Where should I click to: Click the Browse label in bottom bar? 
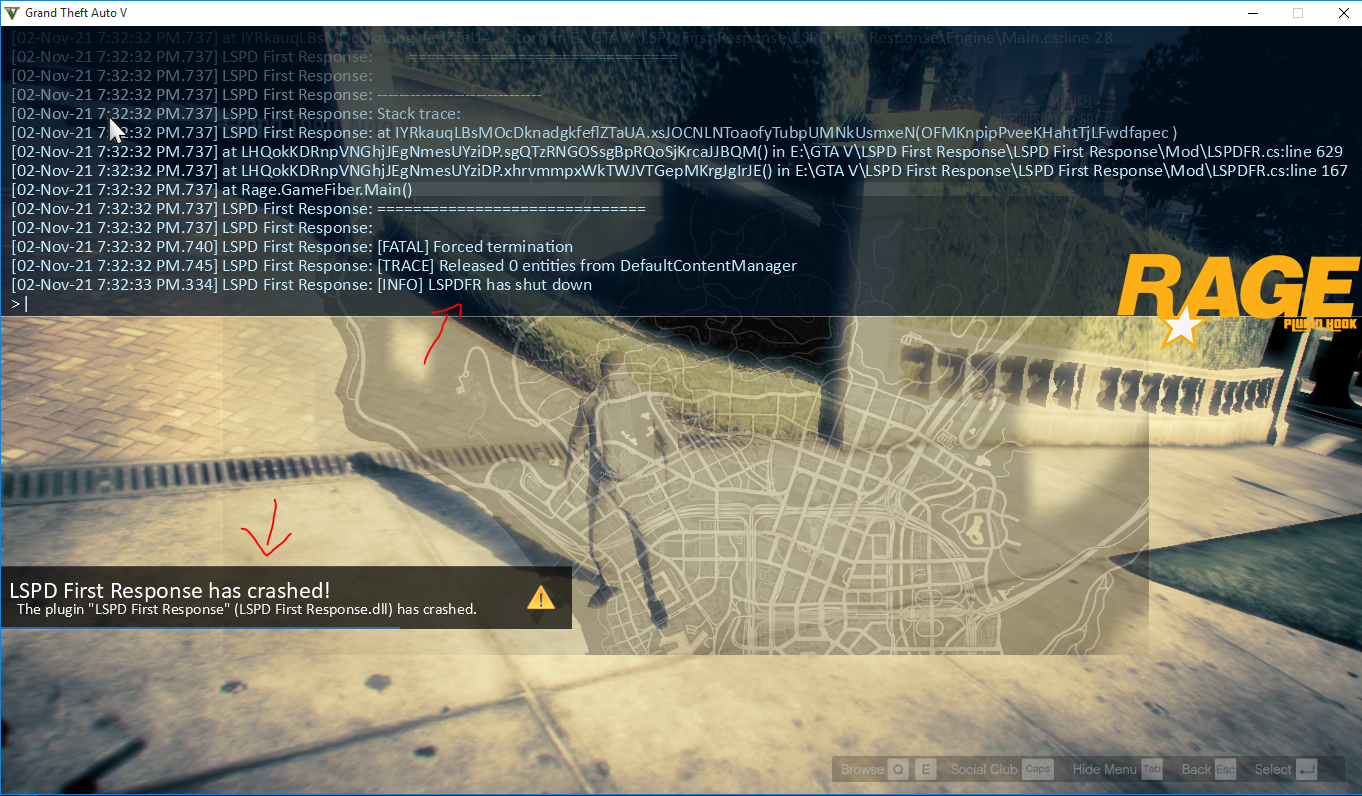pos(862,769)
